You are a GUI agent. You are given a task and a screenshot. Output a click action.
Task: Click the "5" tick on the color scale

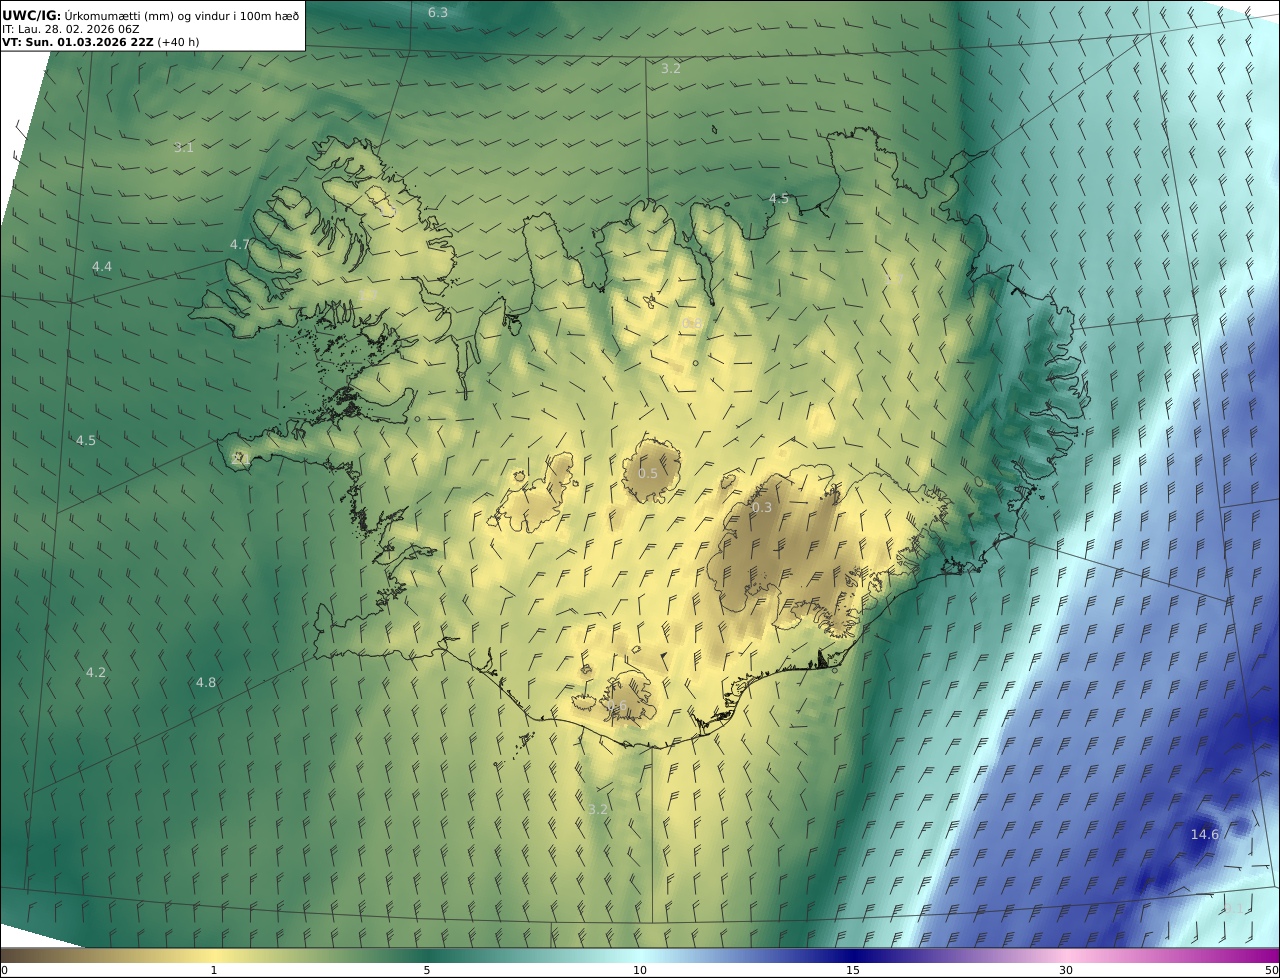coord(427,970)
